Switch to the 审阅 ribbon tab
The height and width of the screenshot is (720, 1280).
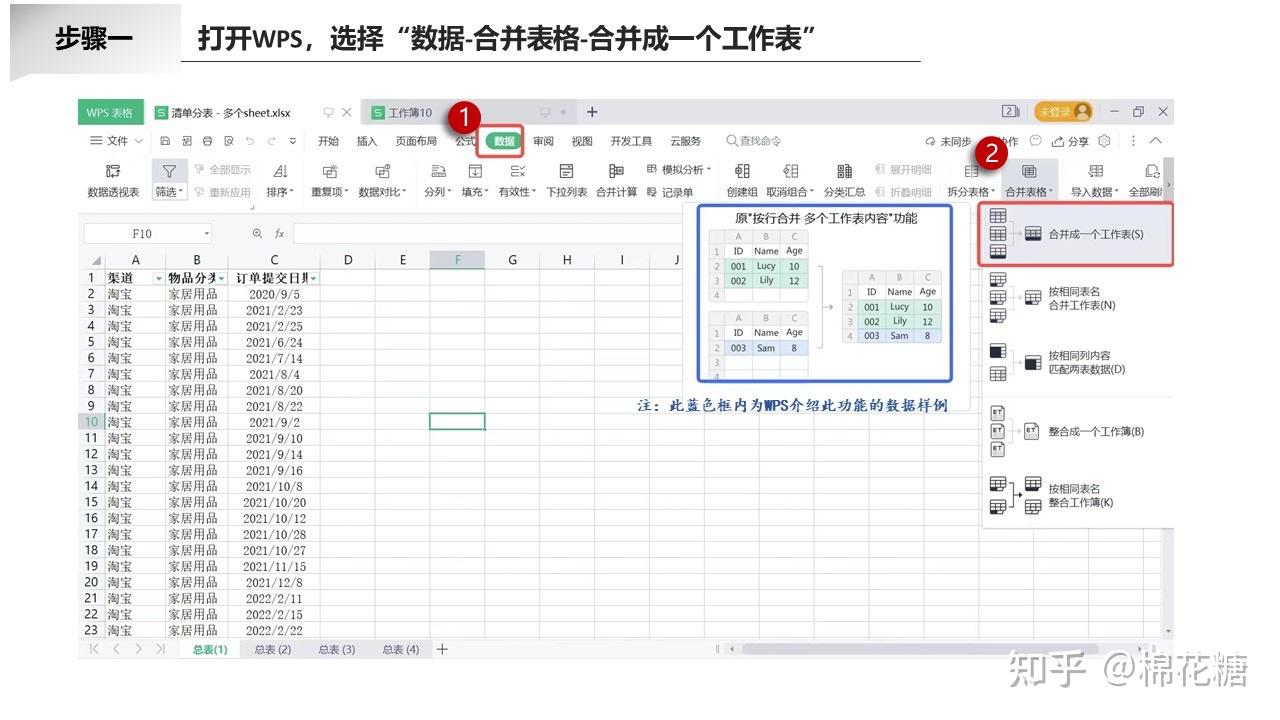[x=543, y=141]
